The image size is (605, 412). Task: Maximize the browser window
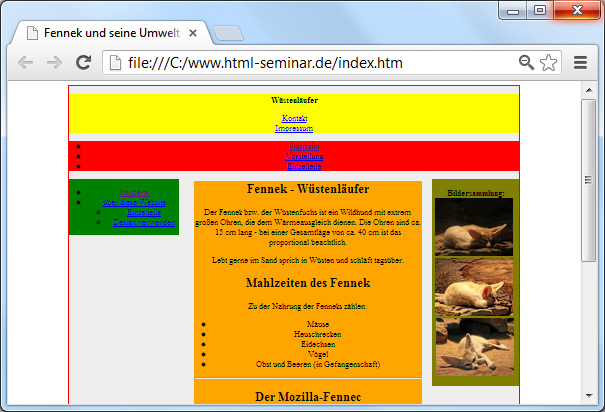coord(540,10)
